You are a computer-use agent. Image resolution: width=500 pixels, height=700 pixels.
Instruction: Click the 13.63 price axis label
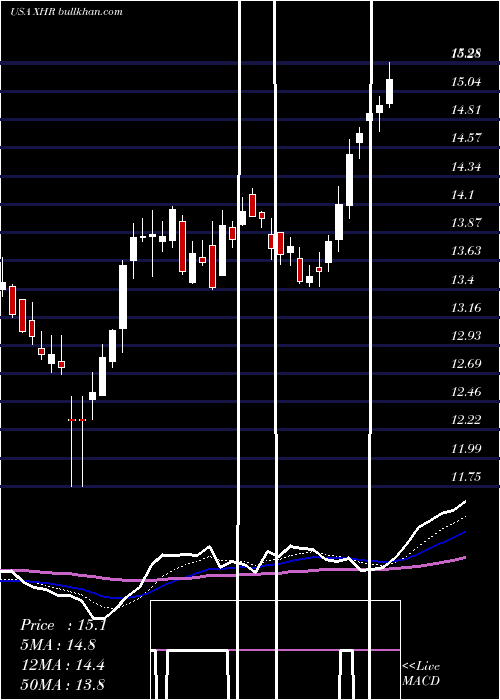coord(466,251)
